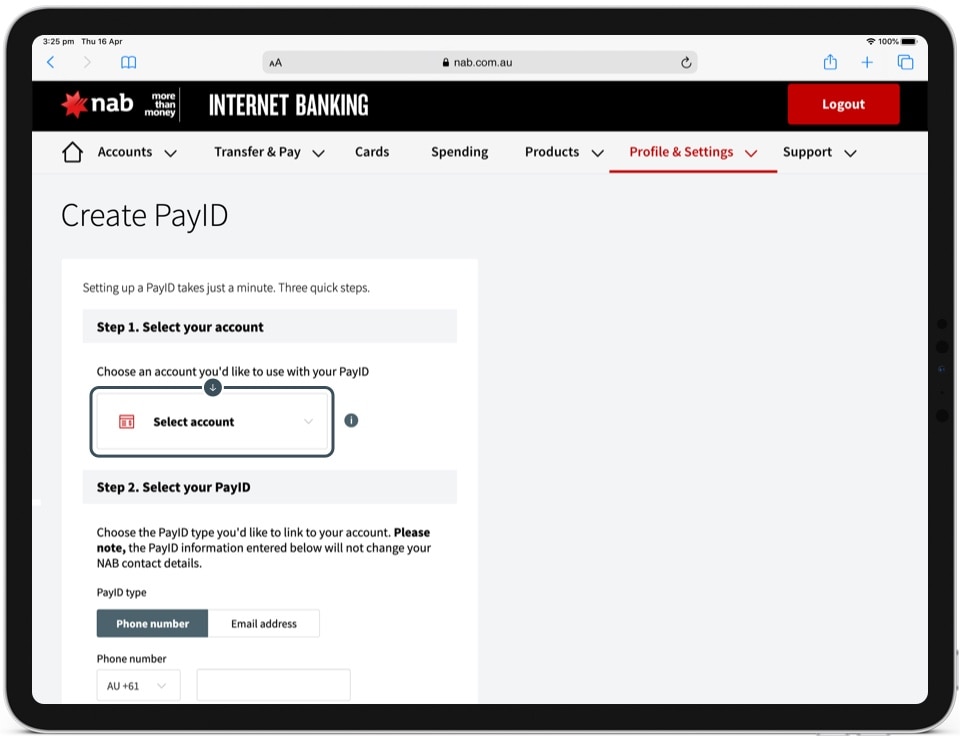Click the Phone number input field
The image size is (960, 740).
click(x=273, y=686)
